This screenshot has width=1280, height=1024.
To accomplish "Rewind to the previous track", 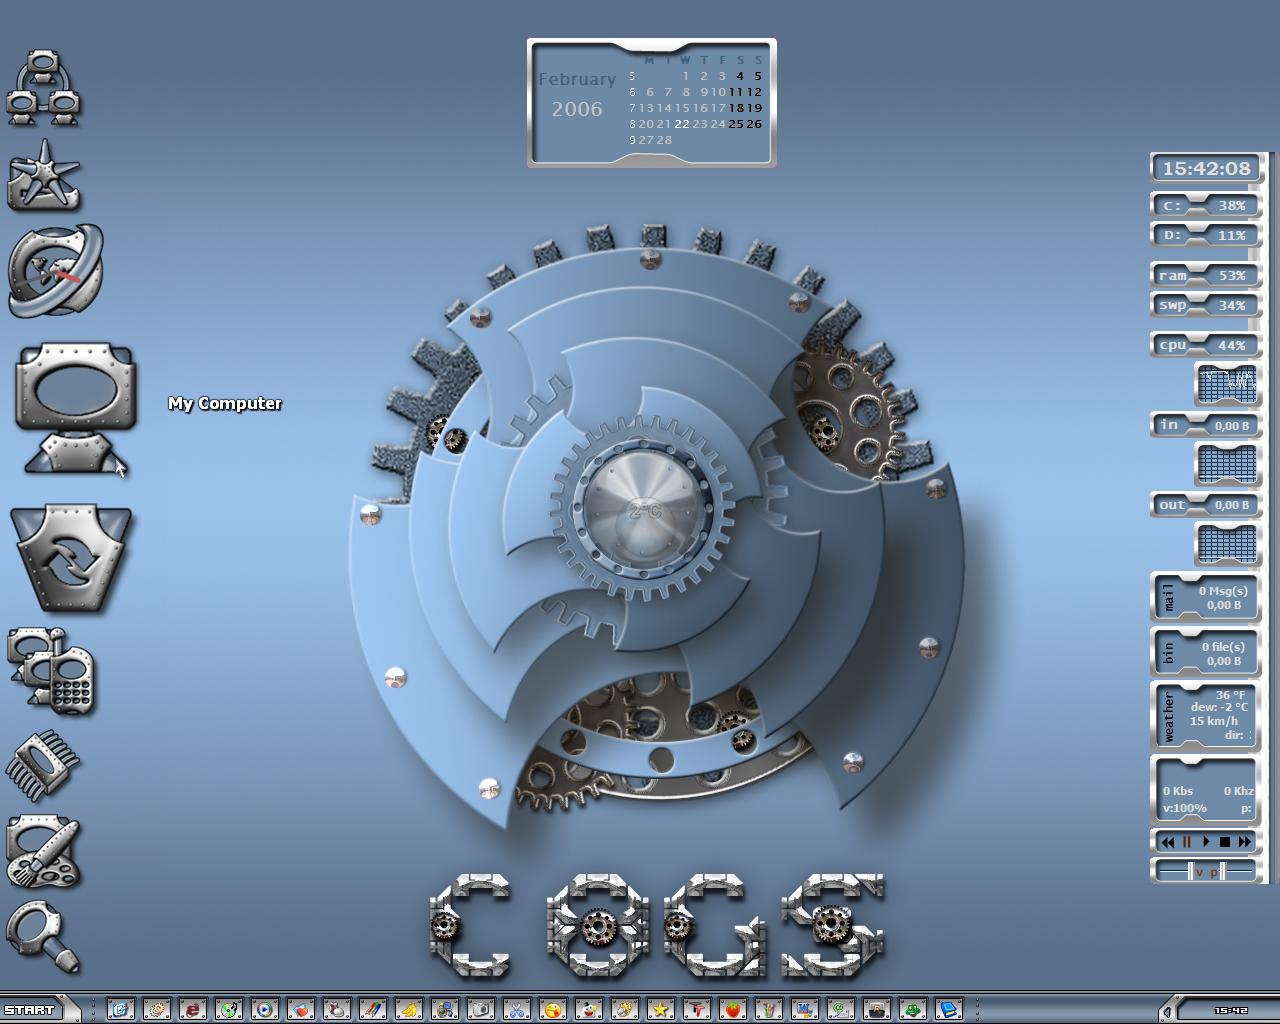I will pos(1168,842).
